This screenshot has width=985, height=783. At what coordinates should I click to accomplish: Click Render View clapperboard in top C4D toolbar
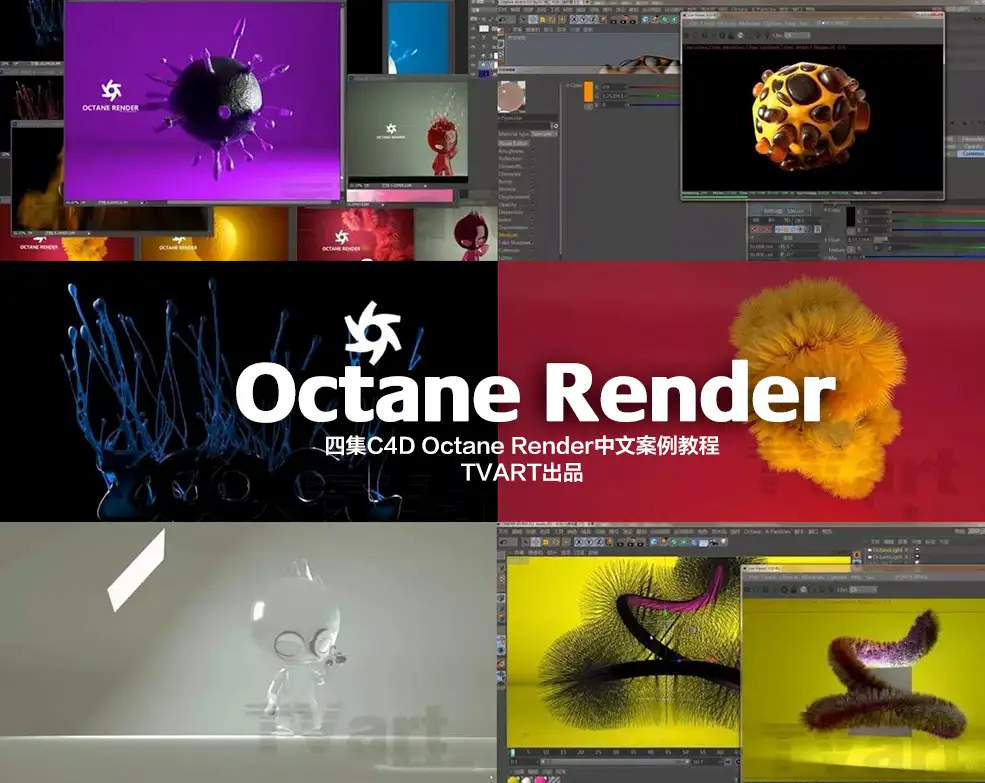click(613, 20)
